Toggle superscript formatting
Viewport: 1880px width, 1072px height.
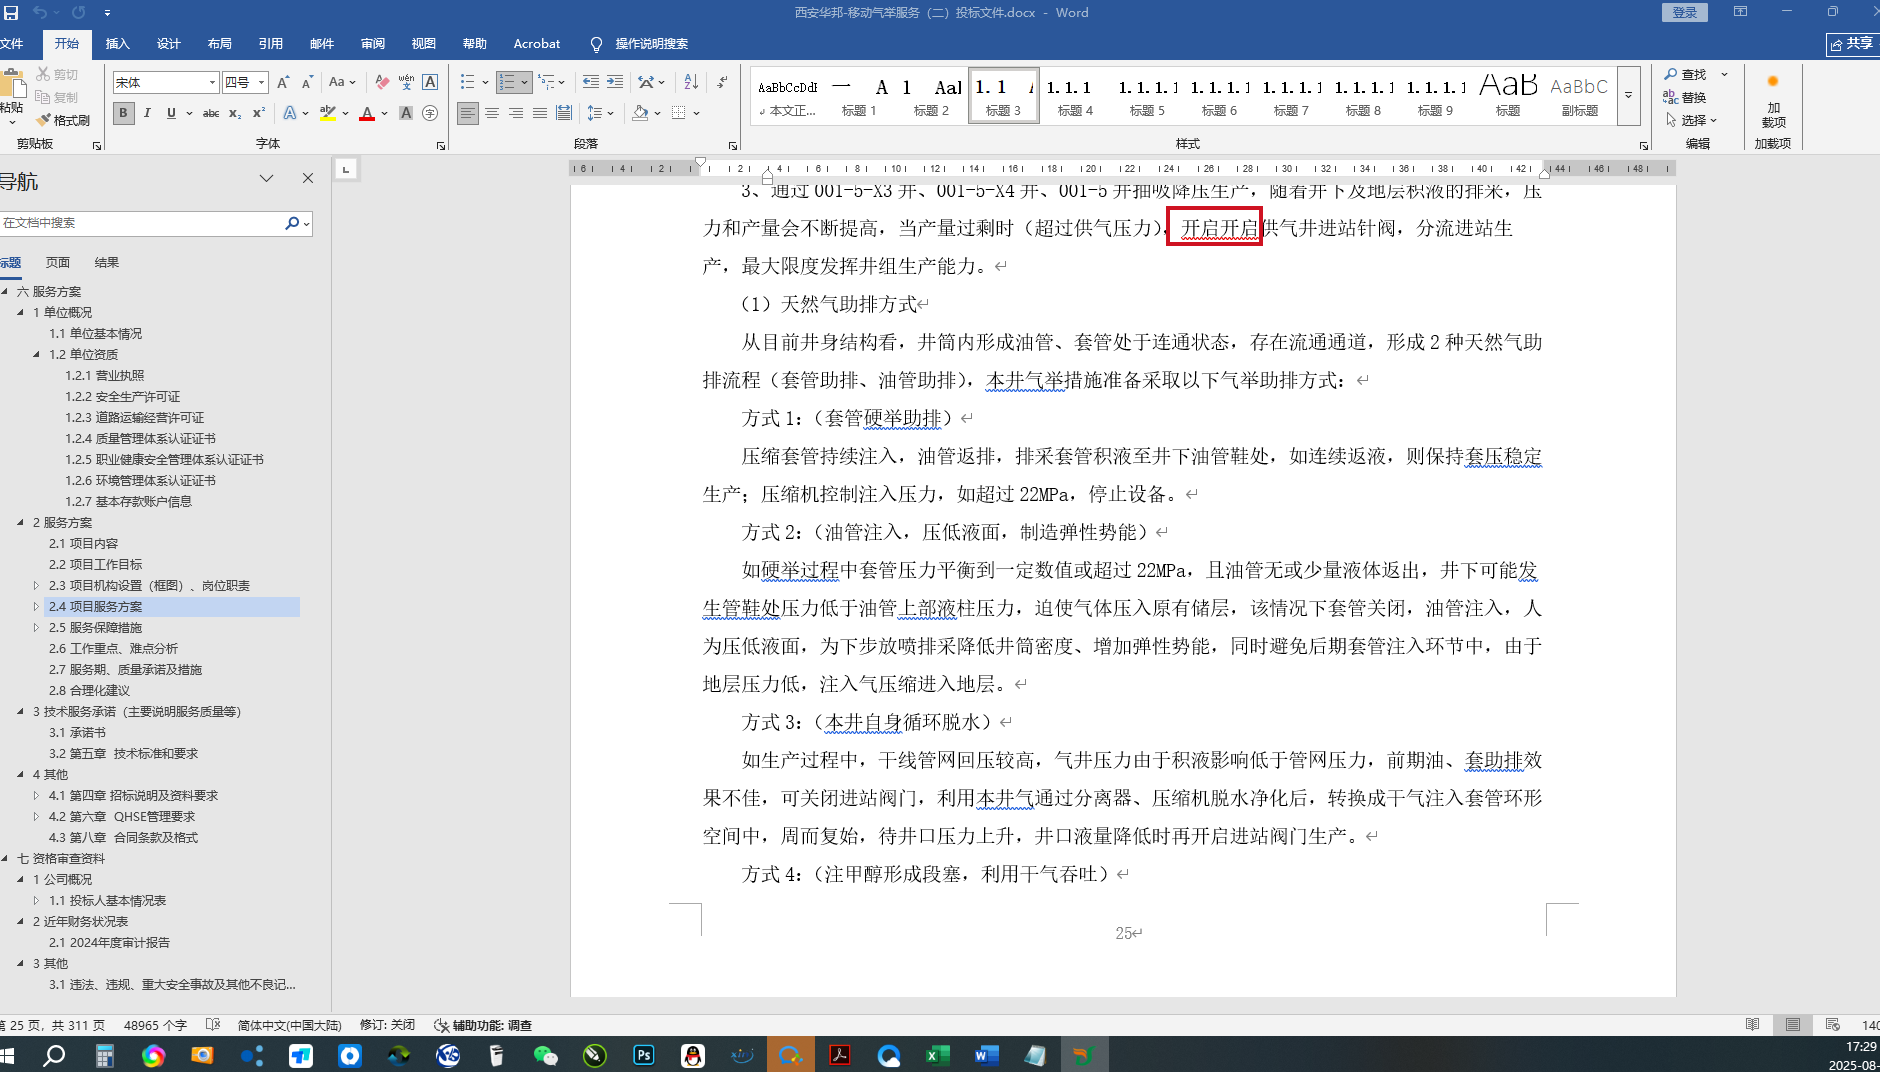(258, 113)
